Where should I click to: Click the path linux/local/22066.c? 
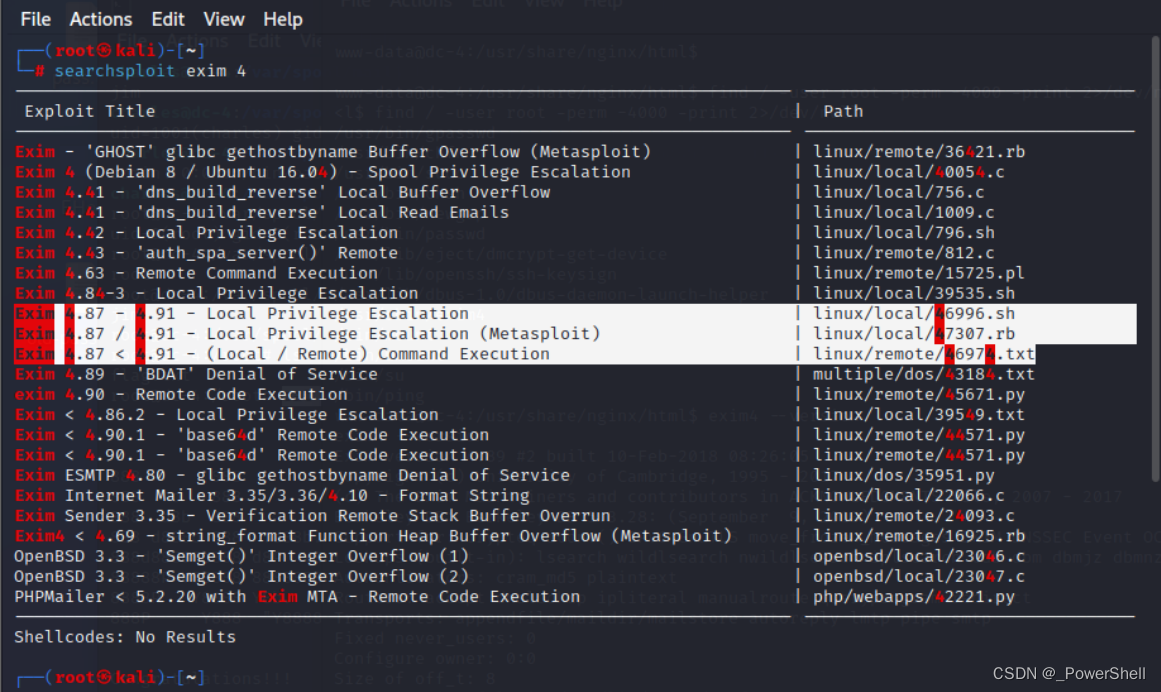tap(909, 495)
